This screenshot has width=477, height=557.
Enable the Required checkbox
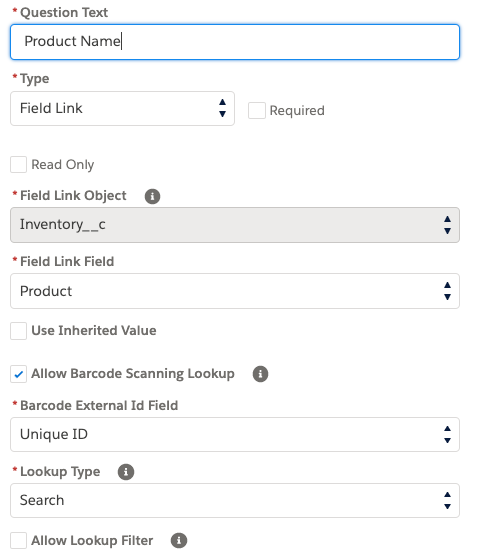[257, 110]
